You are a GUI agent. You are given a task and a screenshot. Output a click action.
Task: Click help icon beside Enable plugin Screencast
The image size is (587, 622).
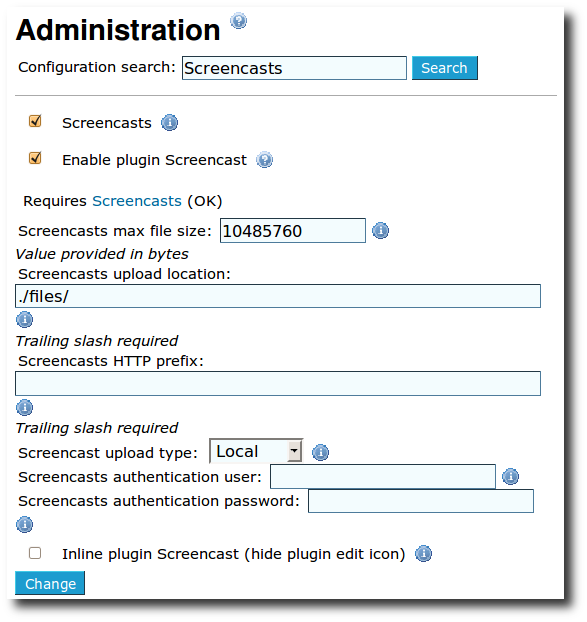(264, 160)
